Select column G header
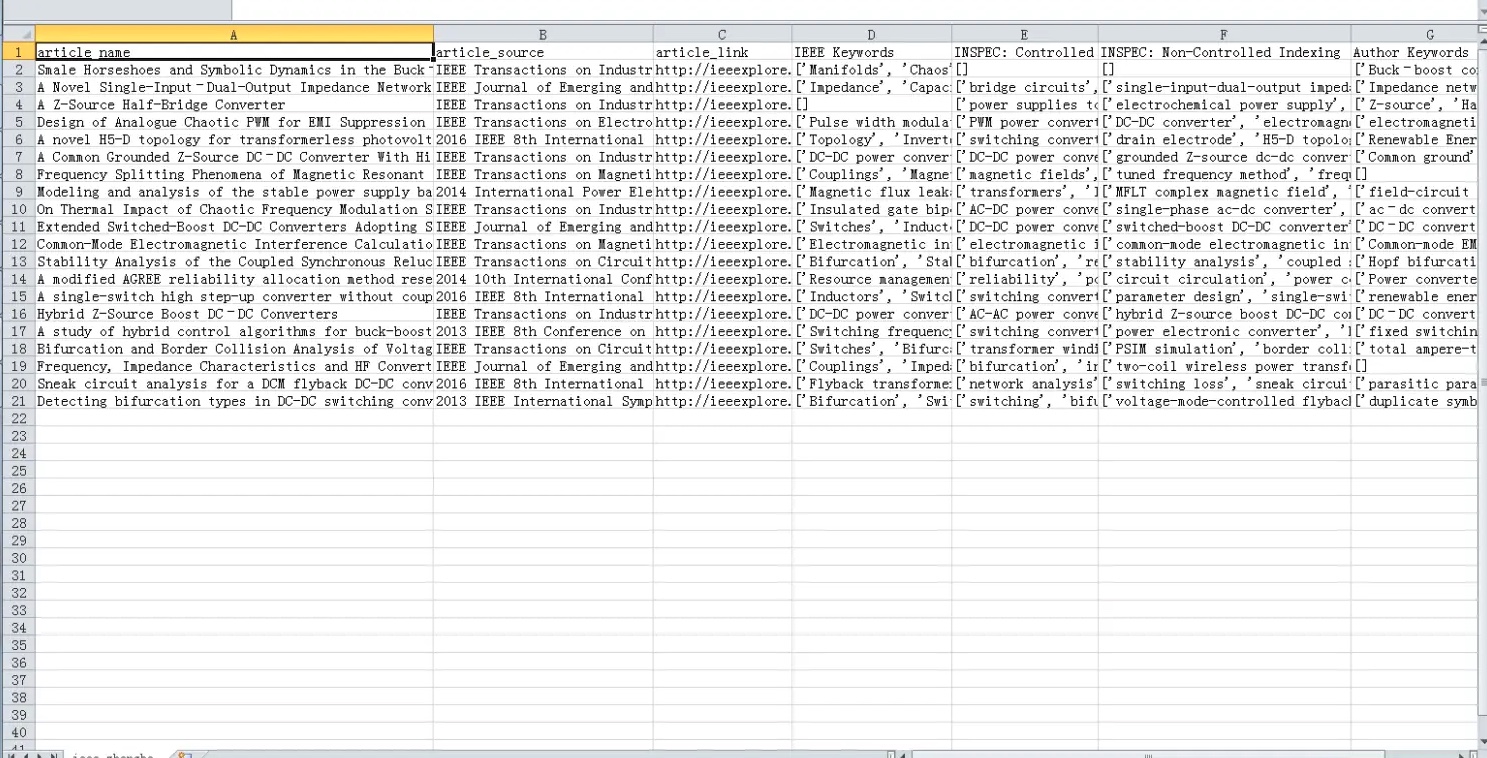 coord(1415,34)
